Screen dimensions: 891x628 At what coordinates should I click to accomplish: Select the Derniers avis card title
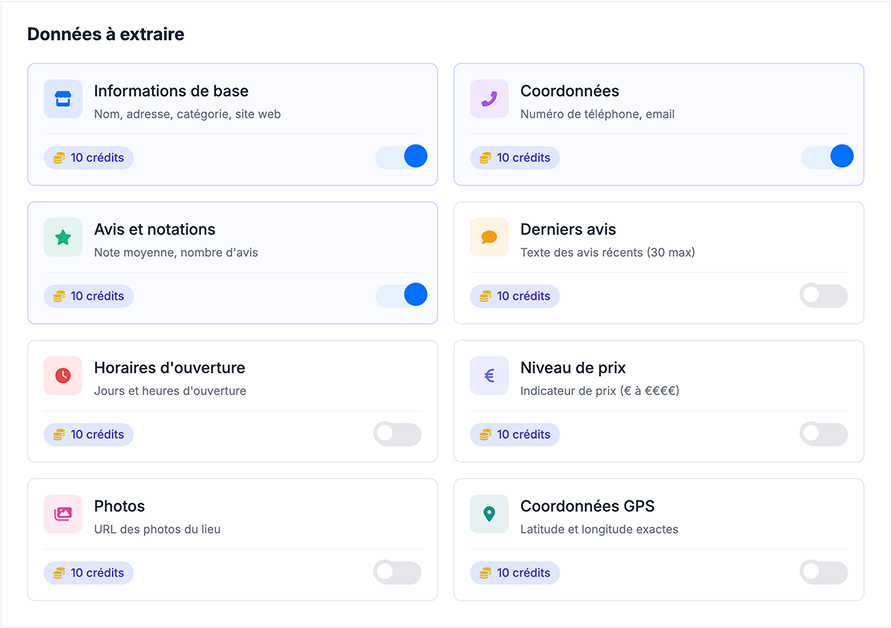click(x=568, y=230)
